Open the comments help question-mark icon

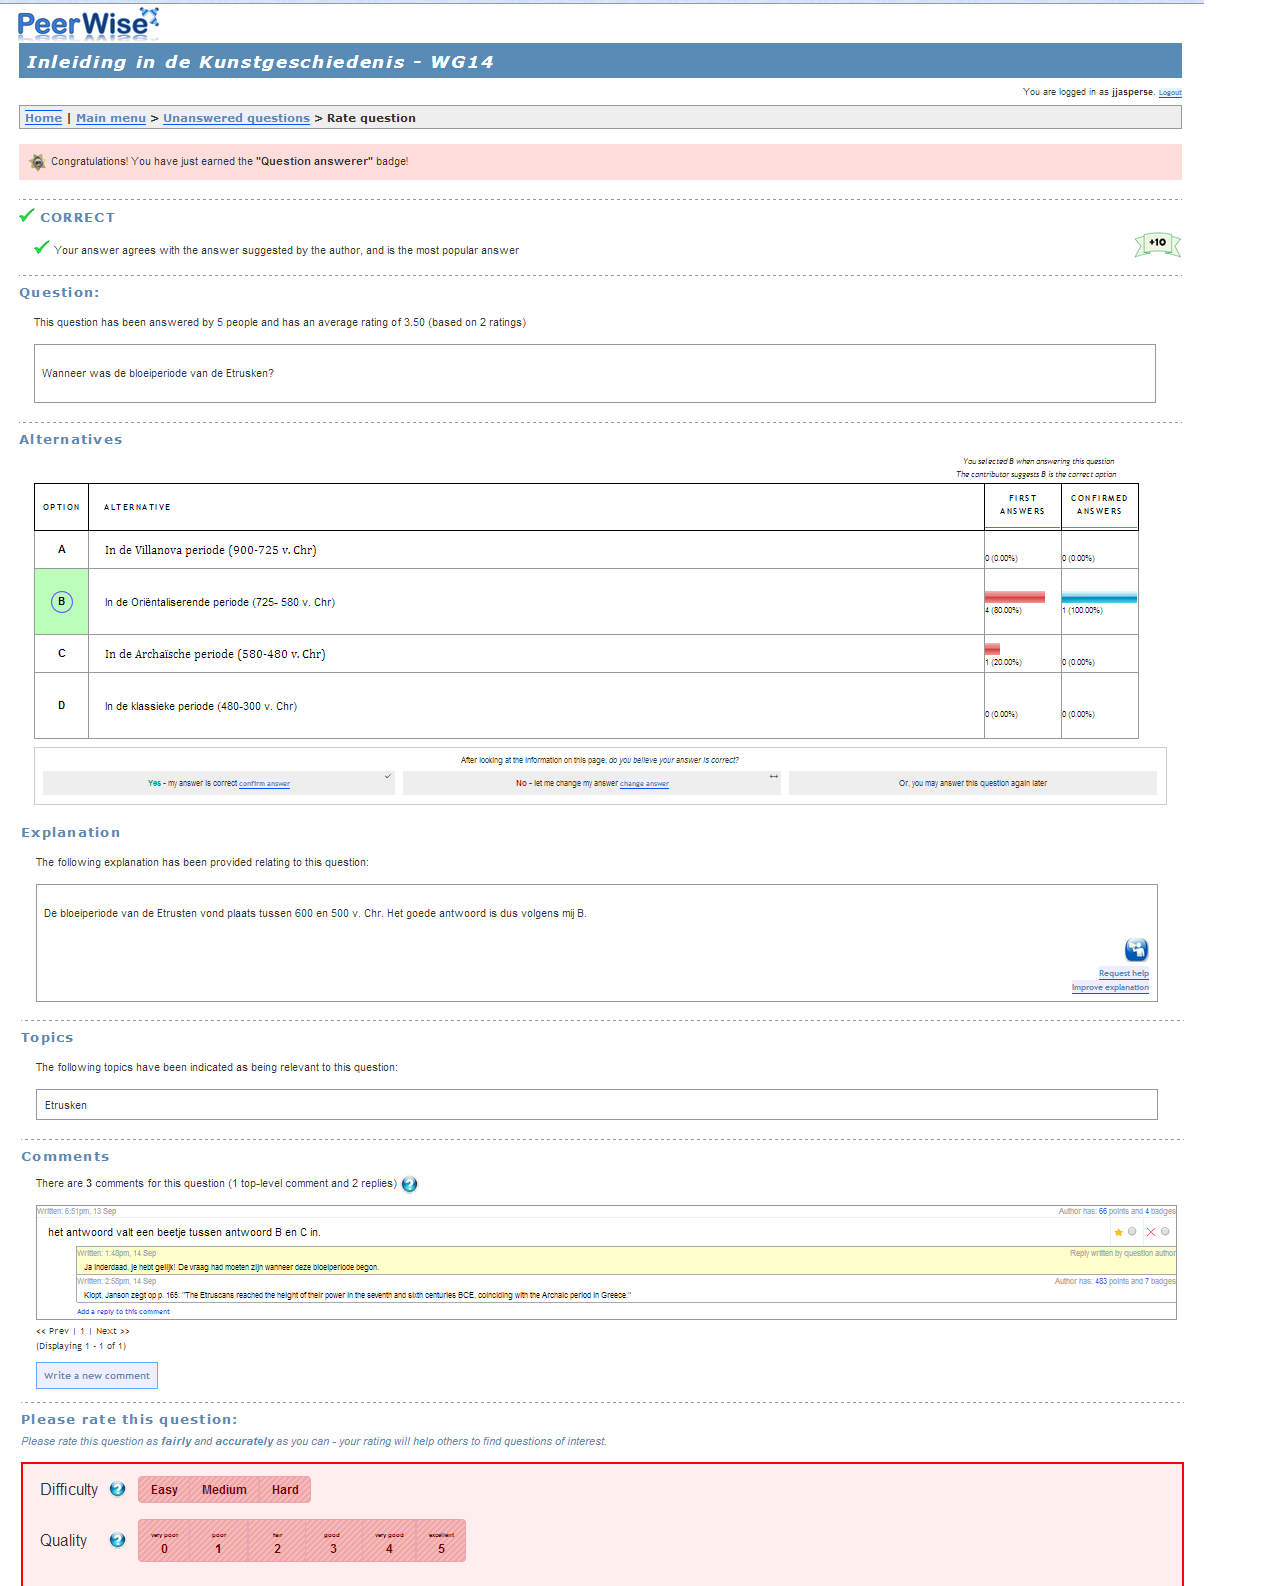click(x=409, y=1184)
